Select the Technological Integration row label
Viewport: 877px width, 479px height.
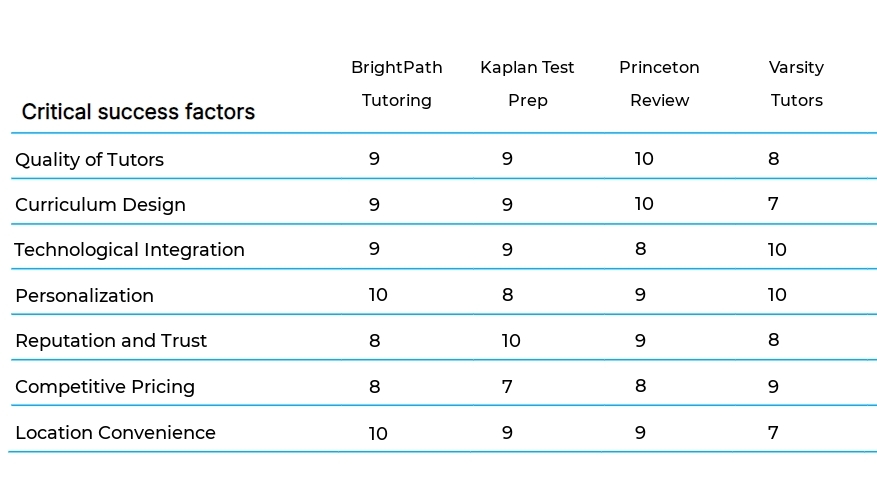(129, 250)
